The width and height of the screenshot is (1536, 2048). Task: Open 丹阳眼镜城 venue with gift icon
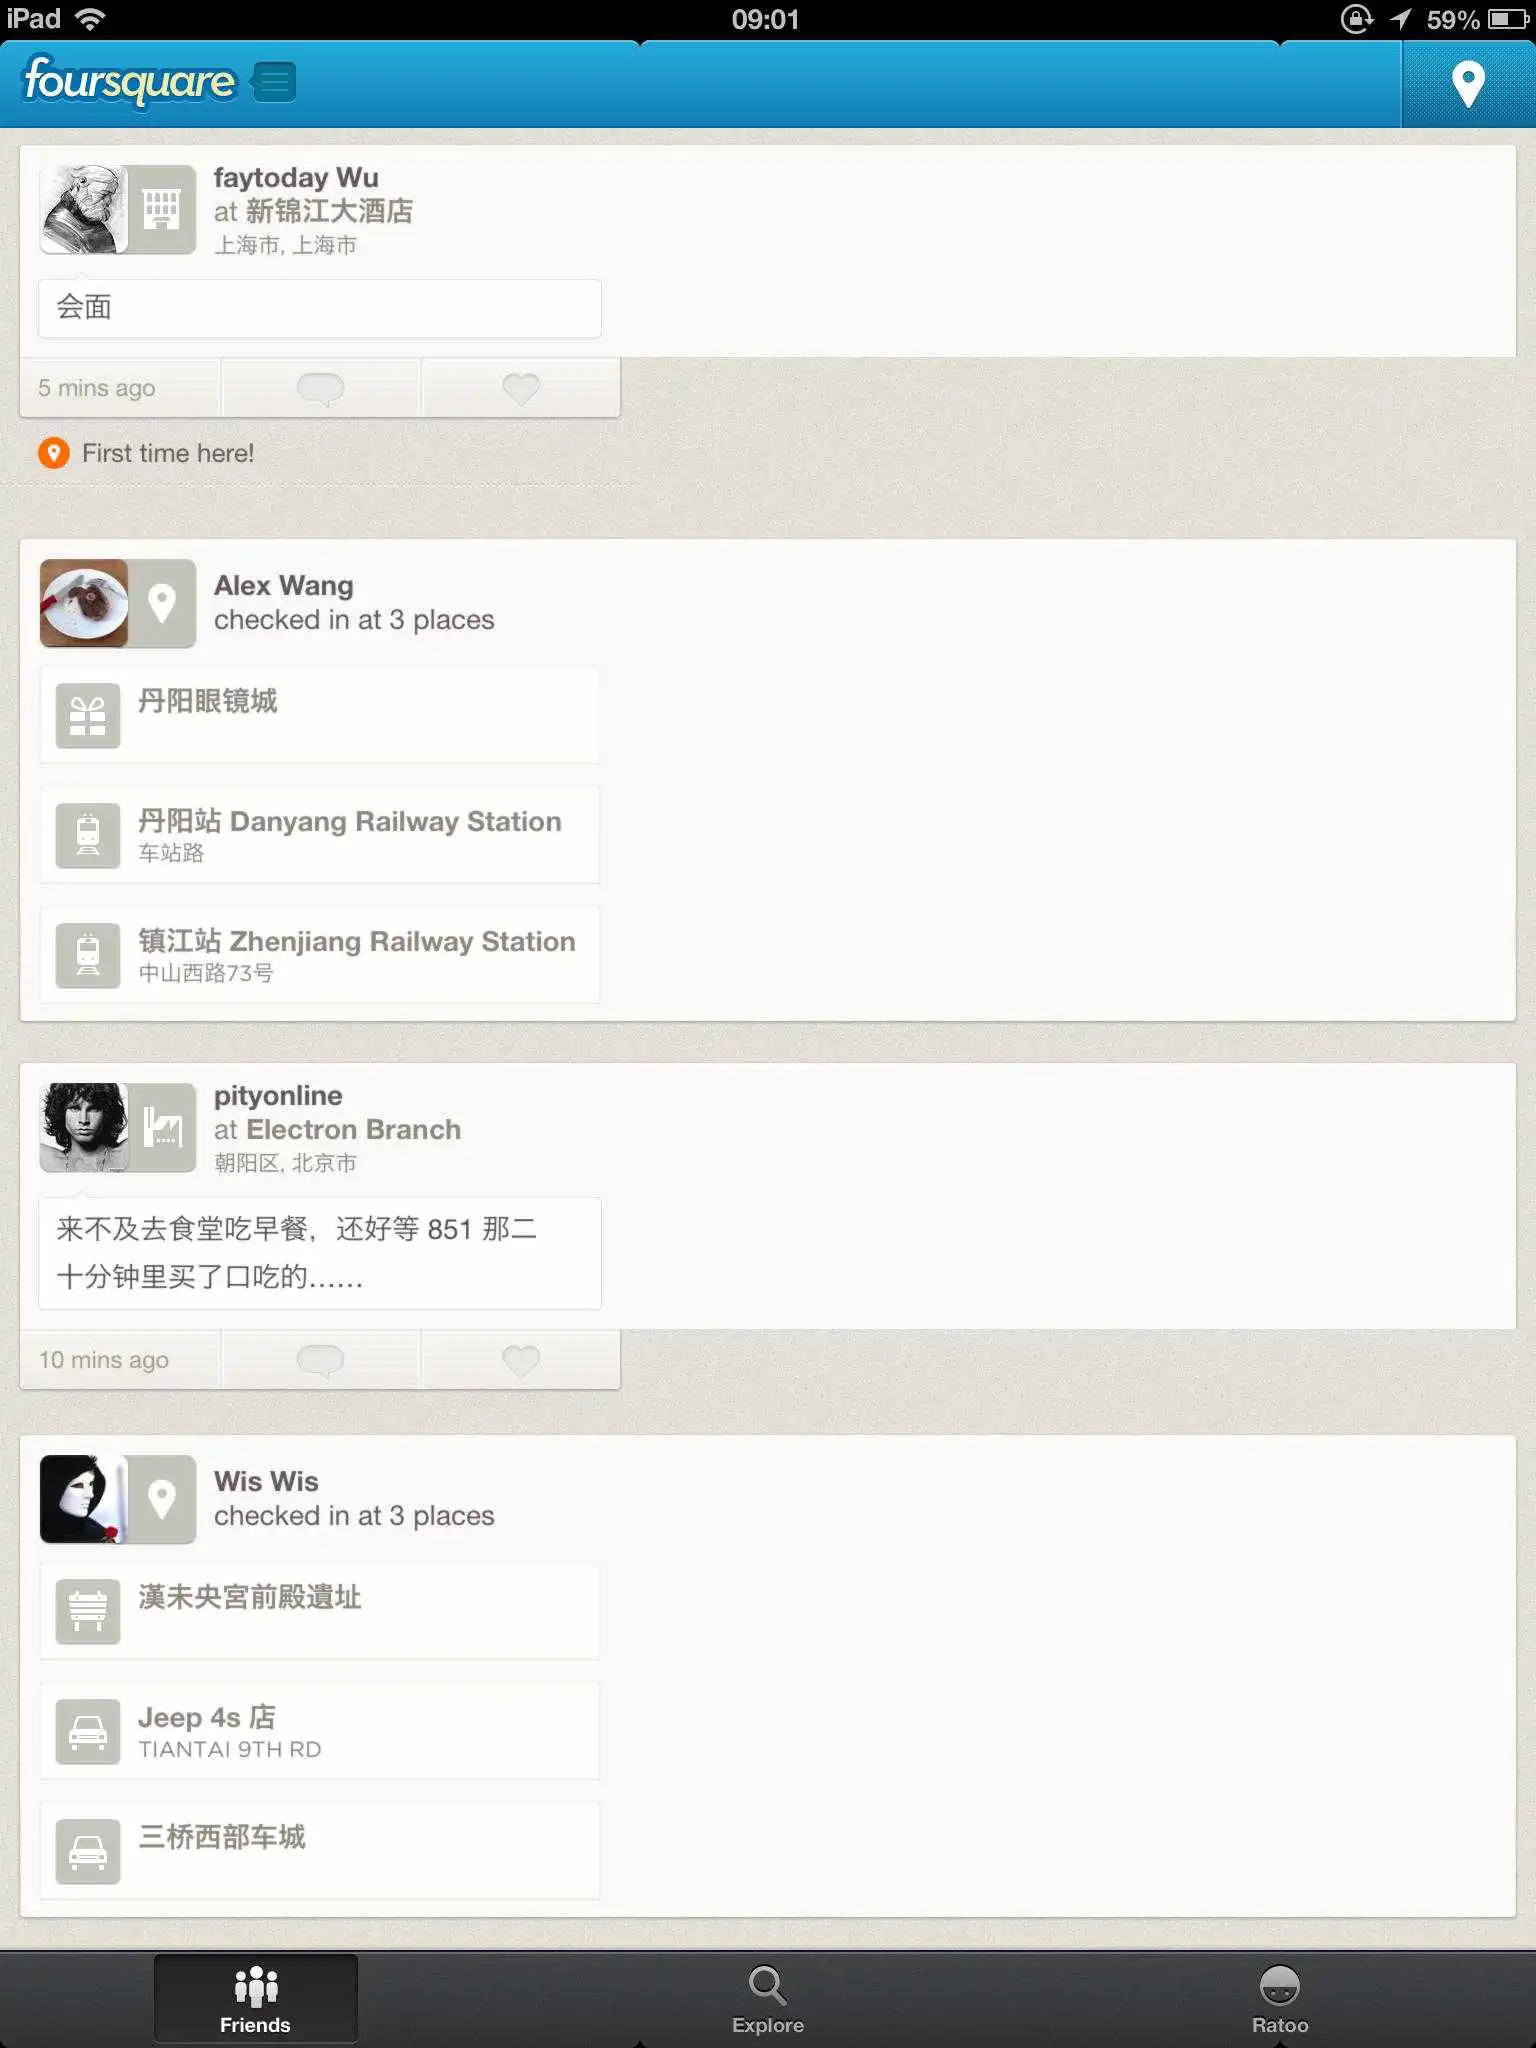click(320, 716)
